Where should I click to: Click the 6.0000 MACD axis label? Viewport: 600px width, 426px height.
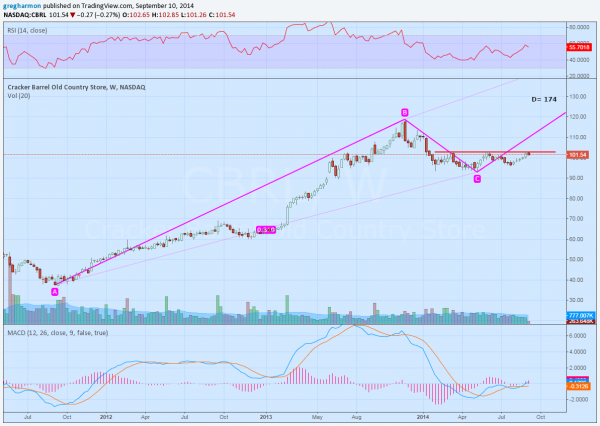pyautogui.click(x=579, y=335)
